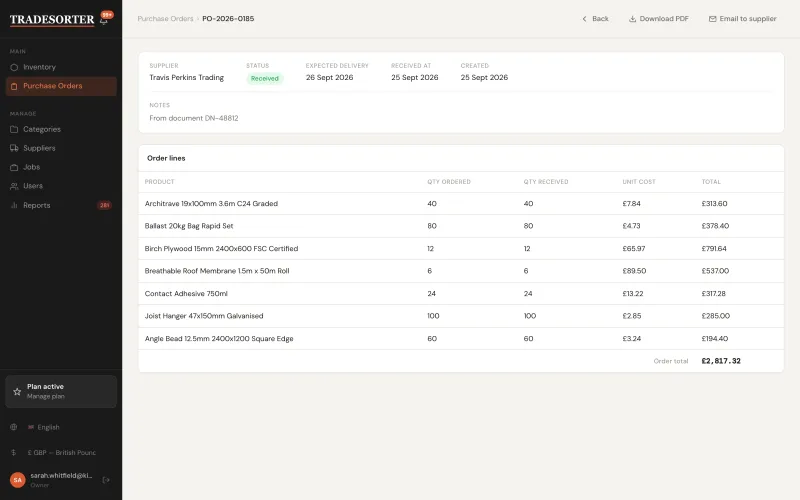Viewport: 800px width, 500px height.
Task: Click the Received status badge
Action: pos(265,79)
